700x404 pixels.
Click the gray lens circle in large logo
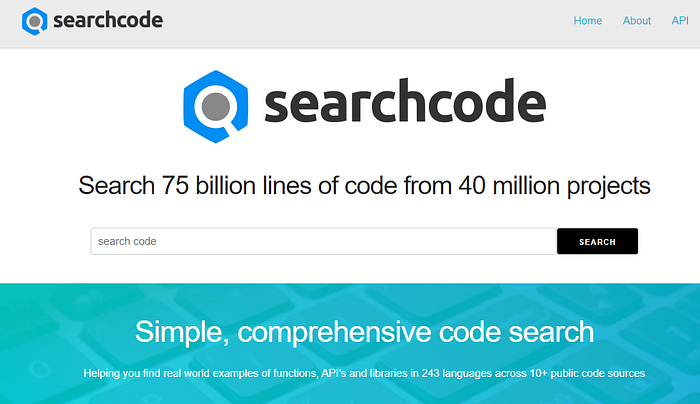(x=216, y=107)
